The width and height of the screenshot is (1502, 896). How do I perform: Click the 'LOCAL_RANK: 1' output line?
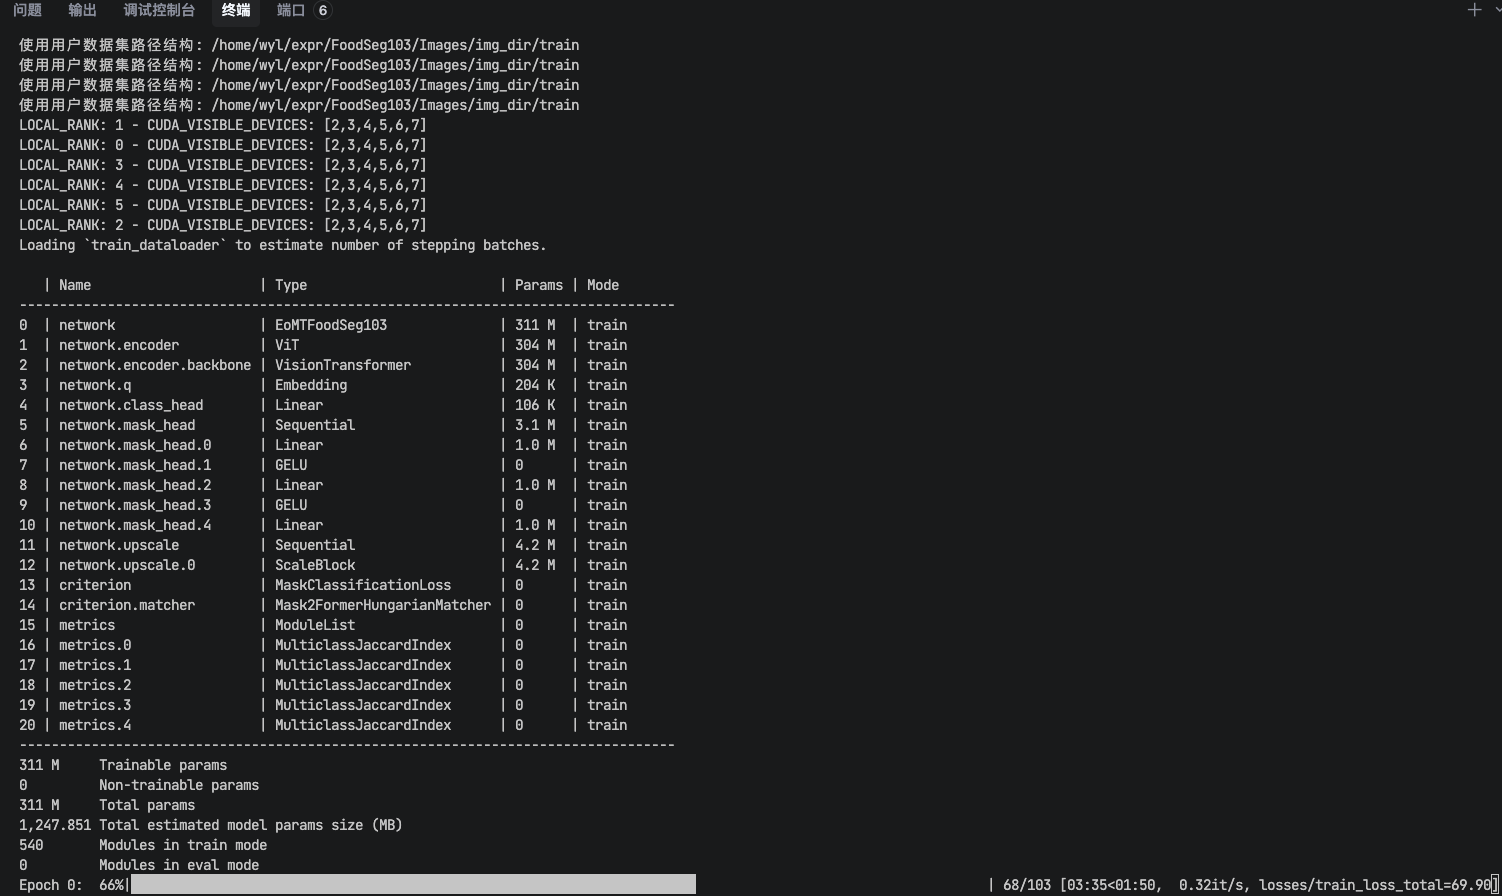point(223,125)
